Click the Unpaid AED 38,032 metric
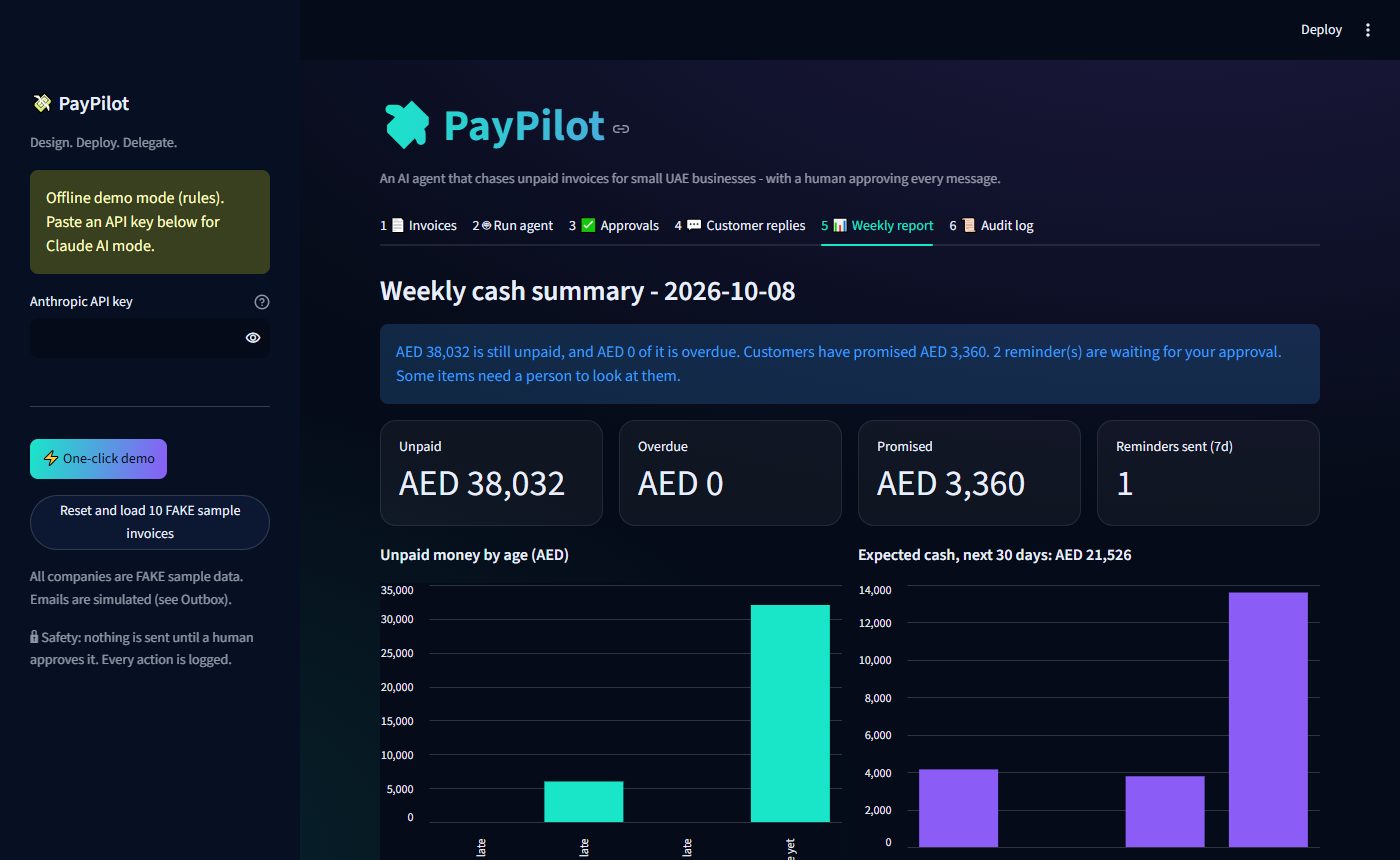Viewport: 1400px width, 860px height. (x=491, y=473)
